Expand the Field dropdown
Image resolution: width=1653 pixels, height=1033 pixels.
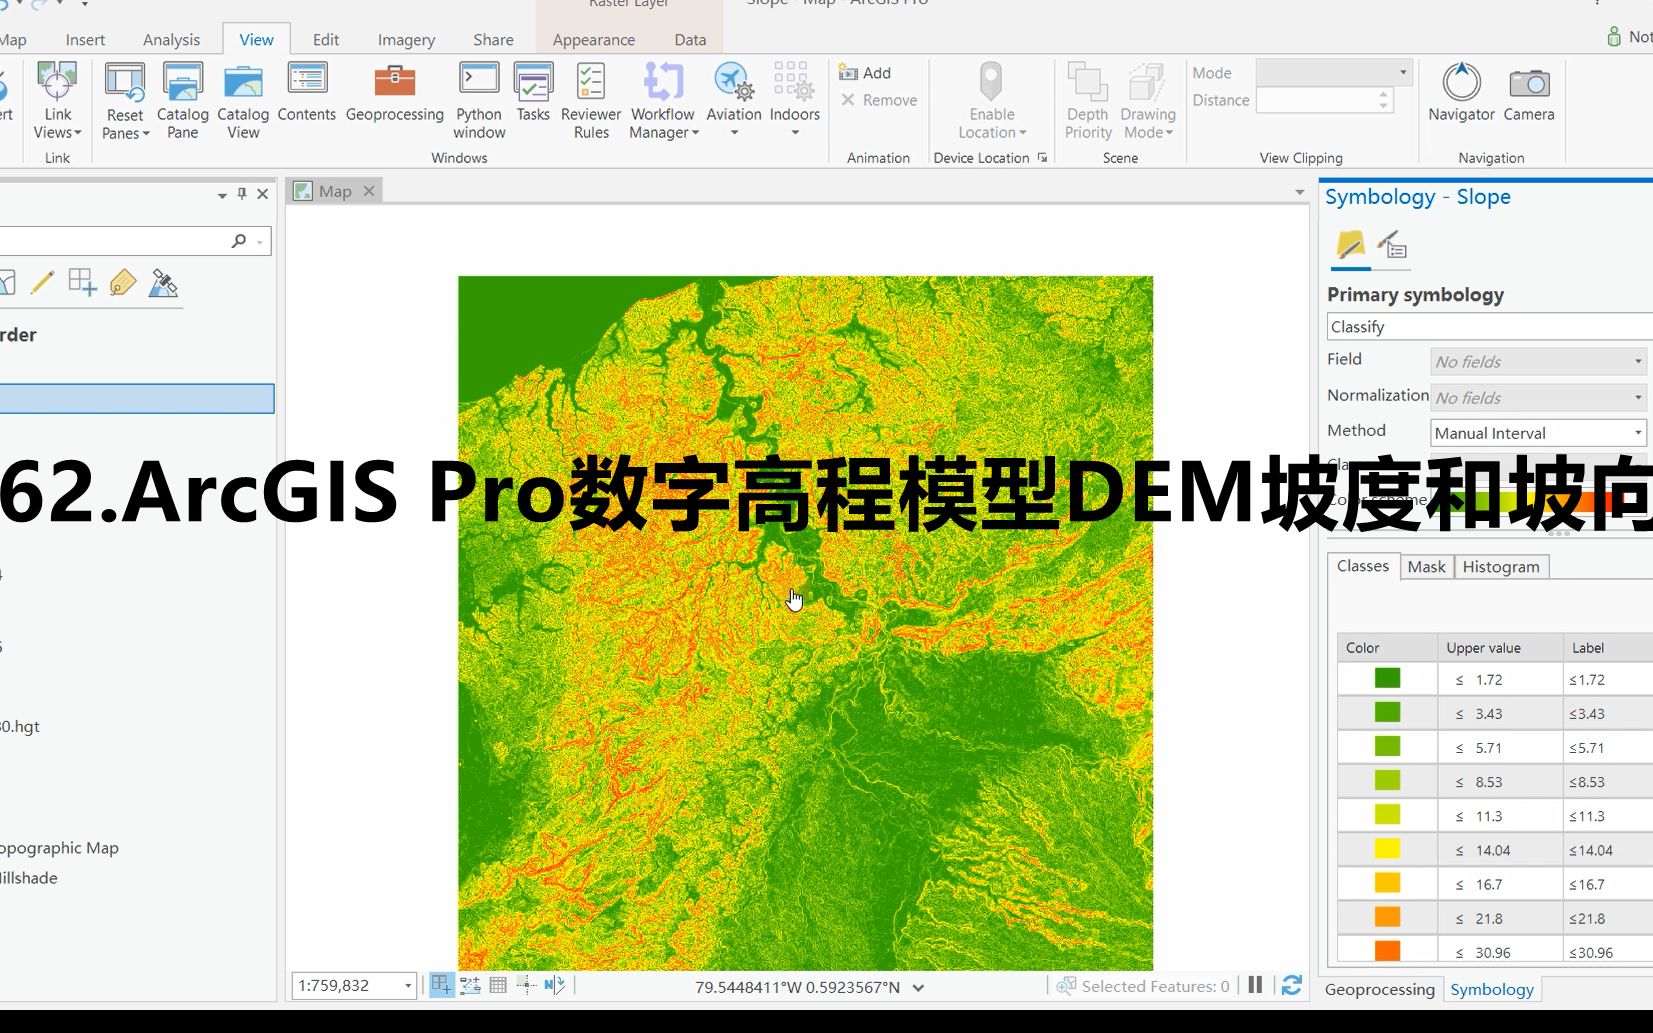pyautogui.click(x=1538, y=362)
